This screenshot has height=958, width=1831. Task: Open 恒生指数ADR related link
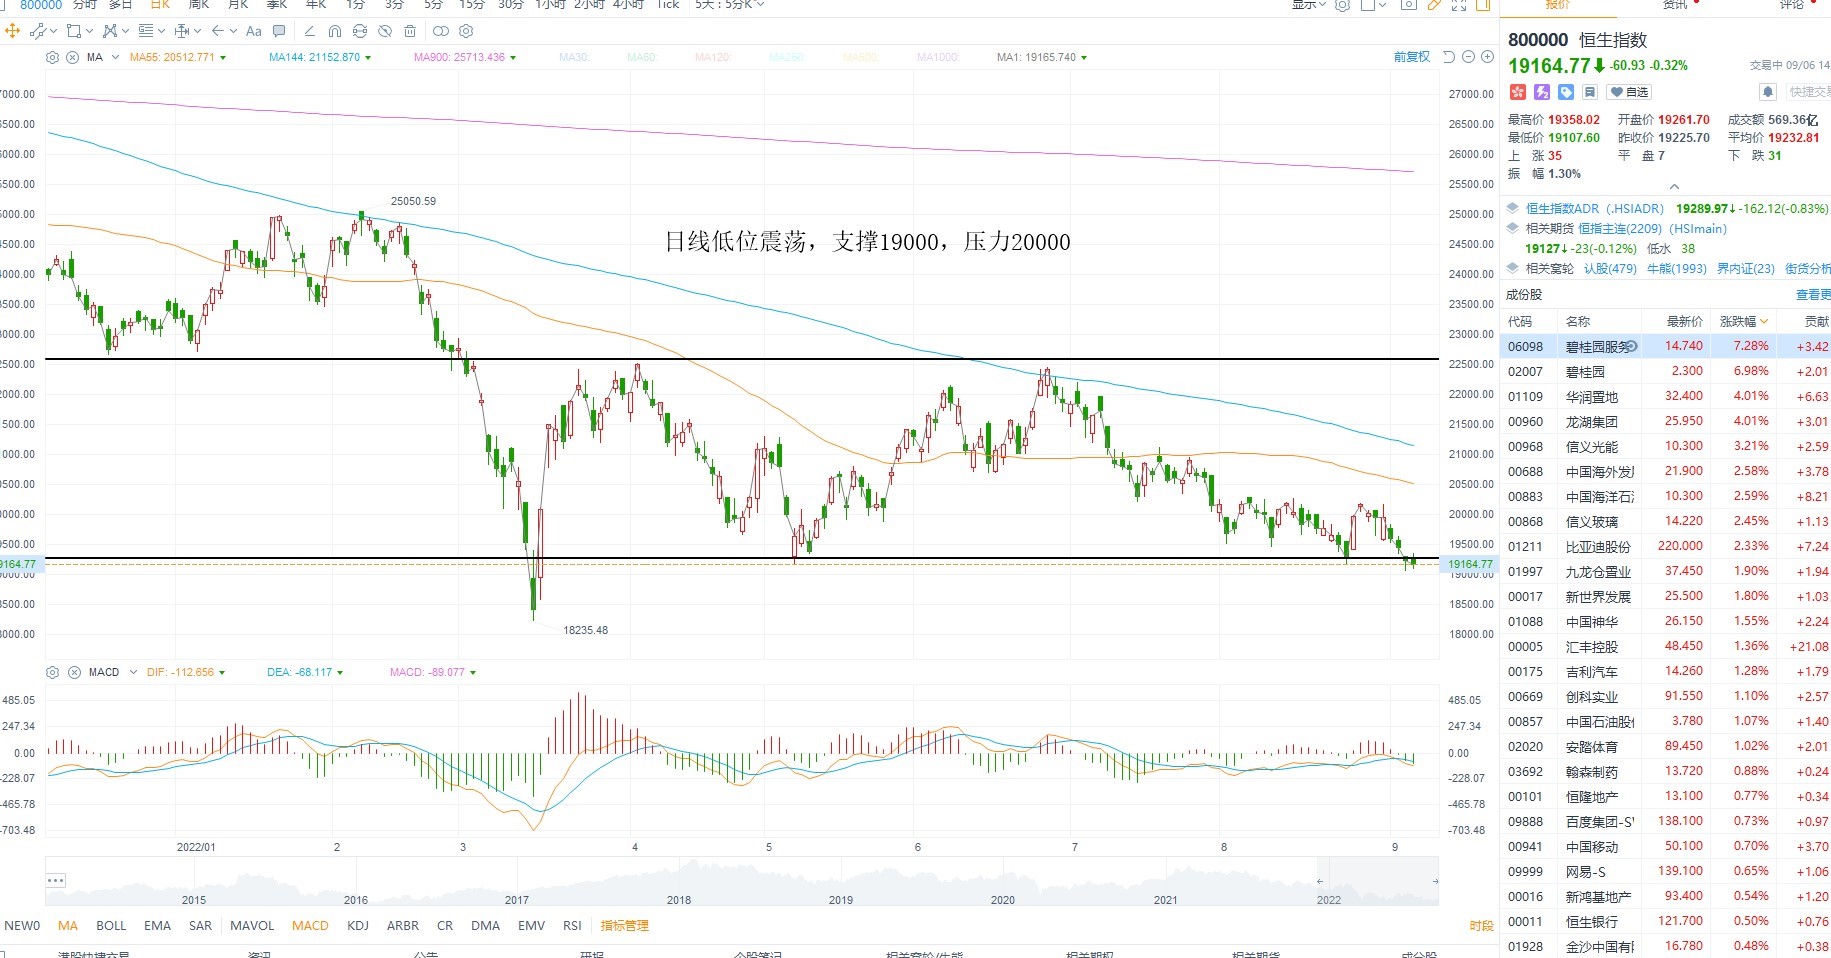tap(1594, 208)
